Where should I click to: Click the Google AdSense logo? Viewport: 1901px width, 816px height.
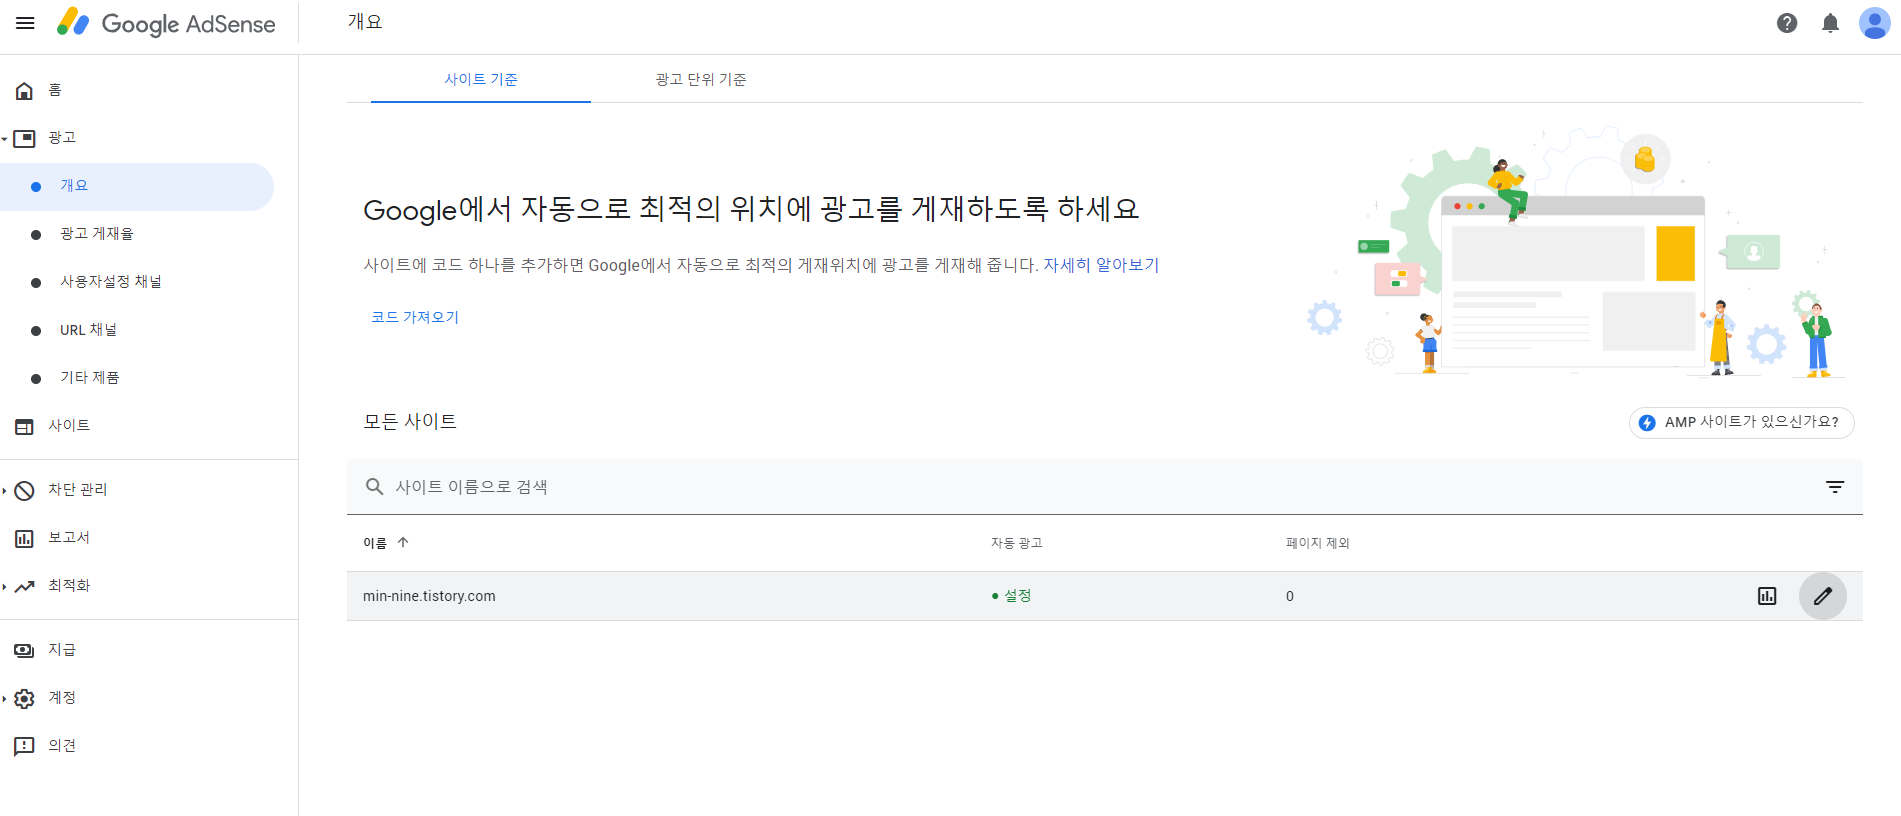pyautogui.click(x=166, y=23)
